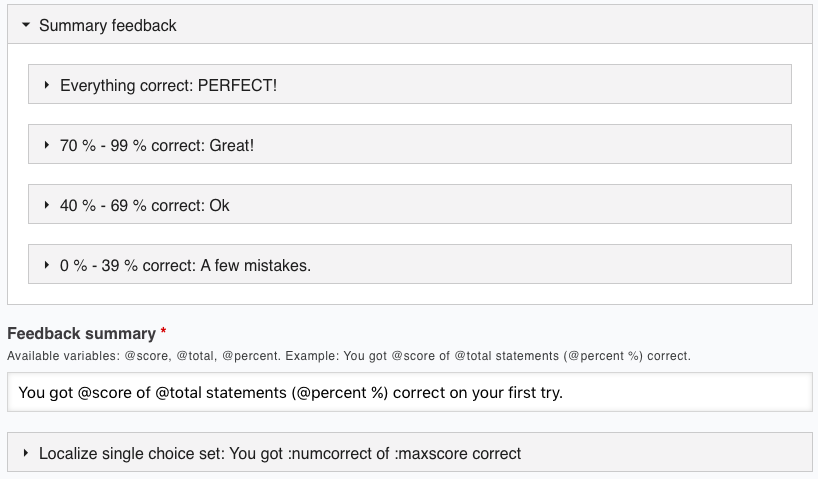Click the "Summary feedback" section title

(108, 26)
